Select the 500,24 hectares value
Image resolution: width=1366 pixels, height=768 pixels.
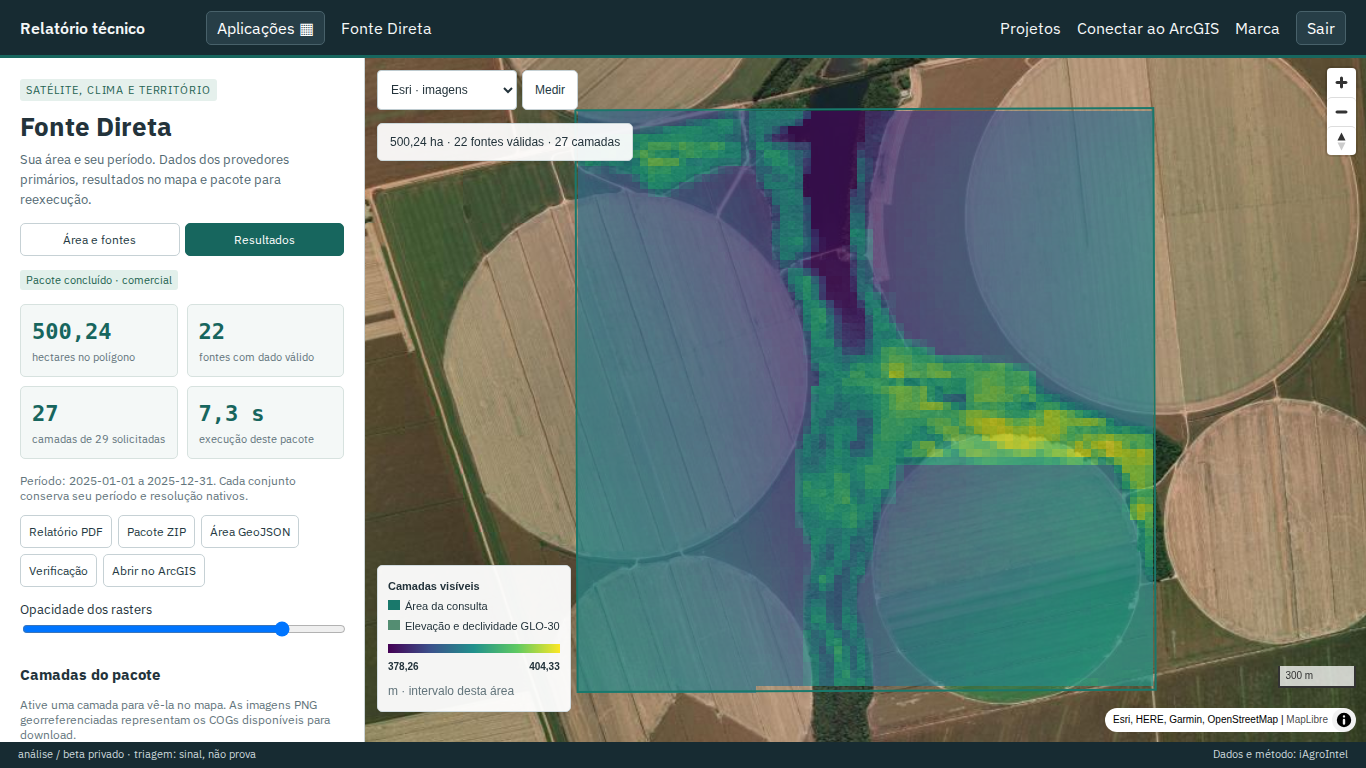pyautogui.click(x=72, y=331)
